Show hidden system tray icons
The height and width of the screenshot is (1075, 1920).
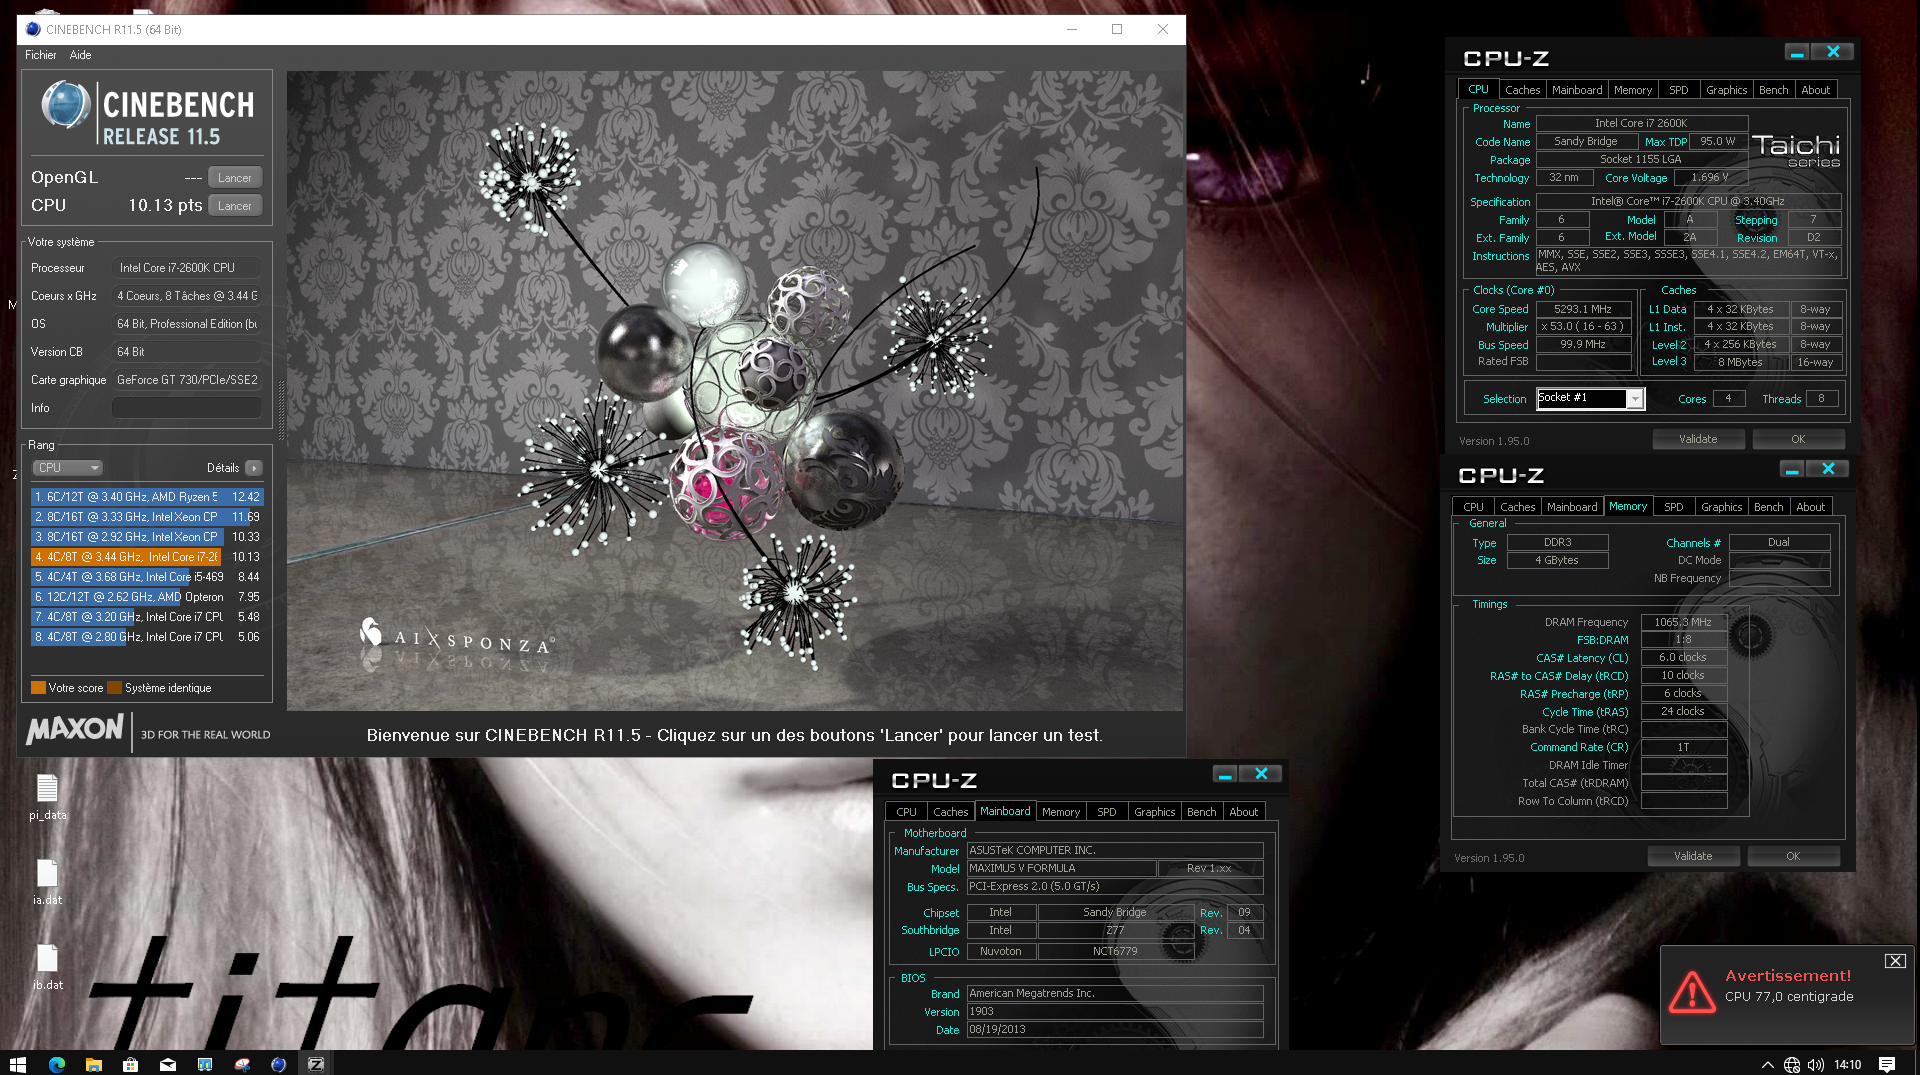pyautogui.click(x=1767, y=1064)
